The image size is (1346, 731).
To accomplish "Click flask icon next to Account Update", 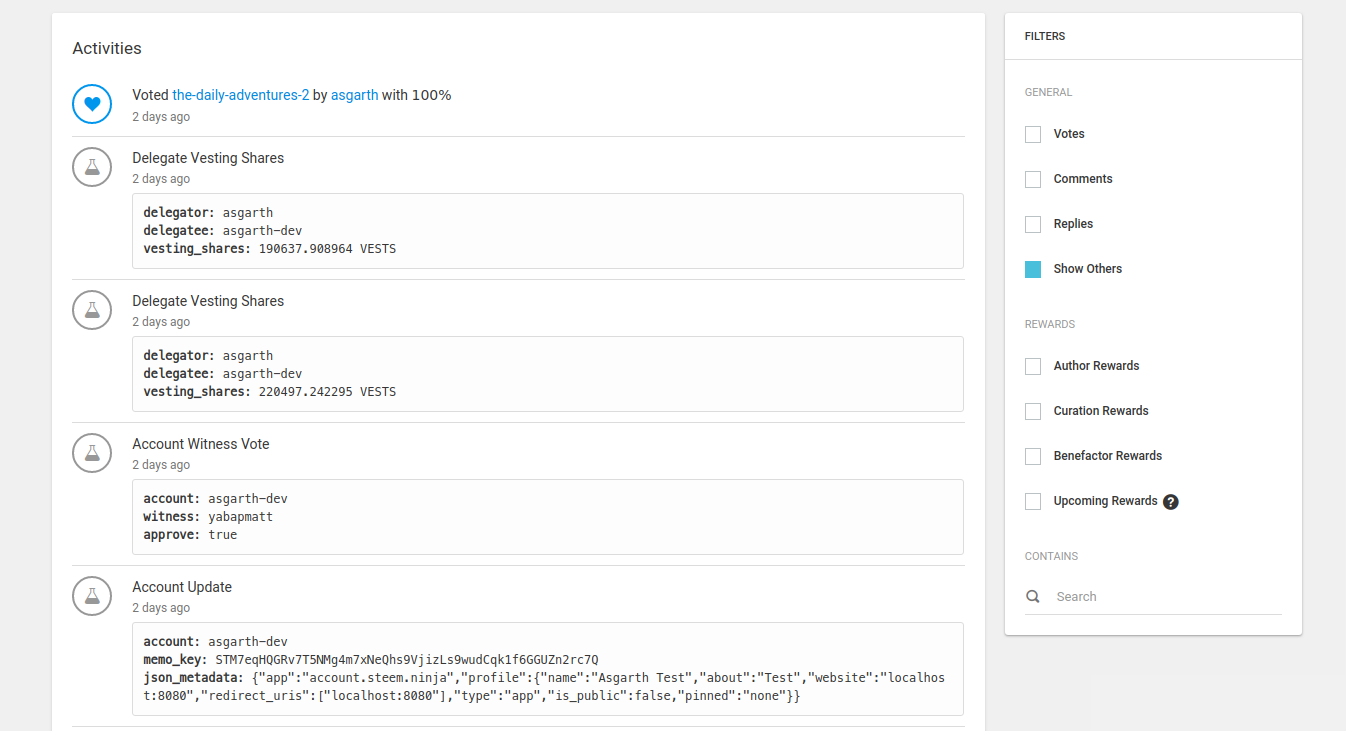I will point(92,596).
